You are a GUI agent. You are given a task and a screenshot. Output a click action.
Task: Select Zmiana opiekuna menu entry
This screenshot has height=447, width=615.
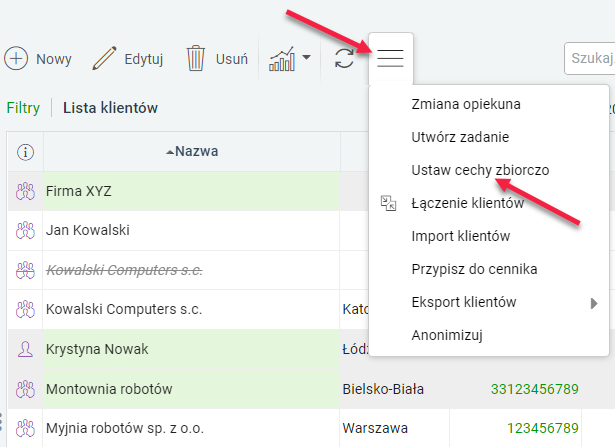466,104
